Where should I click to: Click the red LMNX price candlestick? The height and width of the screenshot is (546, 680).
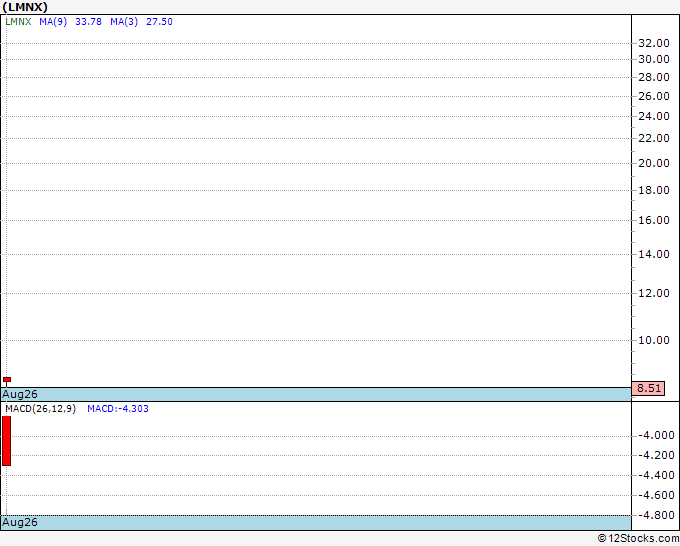click(x=7, y=379)
